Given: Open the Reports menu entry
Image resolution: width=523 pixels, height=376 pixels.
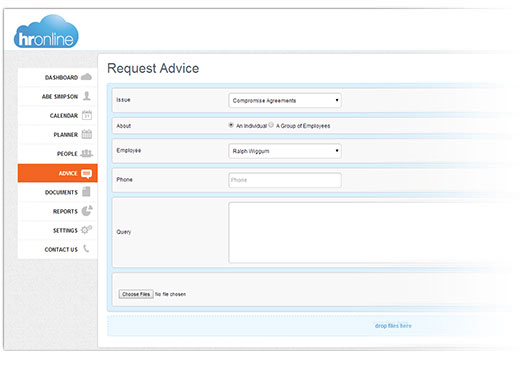Looking at the screenshot, I should [57, 211].
